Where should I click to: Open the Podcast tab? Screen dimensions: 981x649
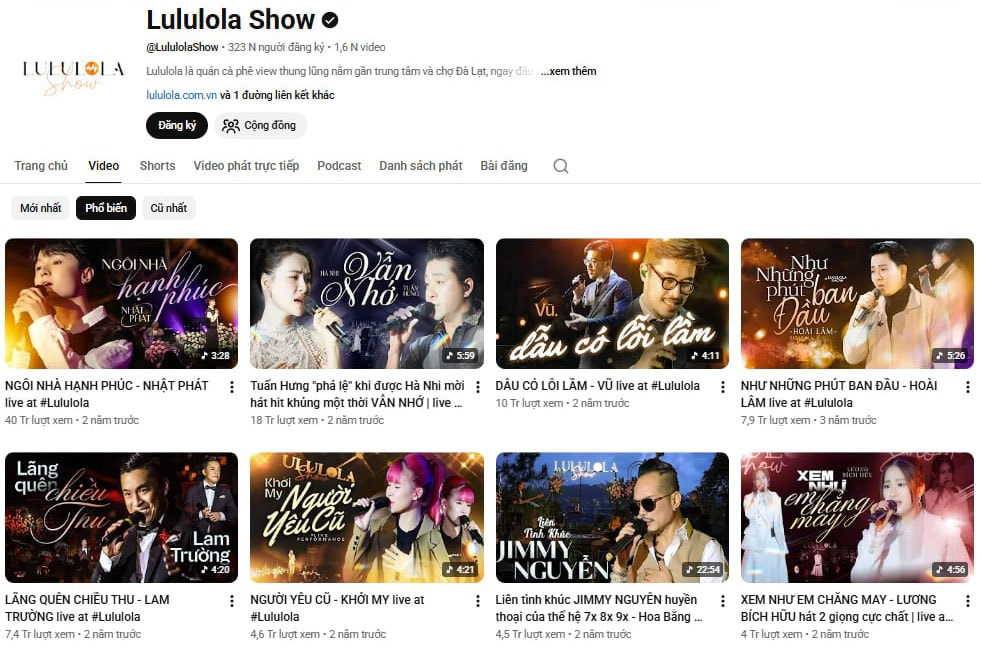coord(339,166)
